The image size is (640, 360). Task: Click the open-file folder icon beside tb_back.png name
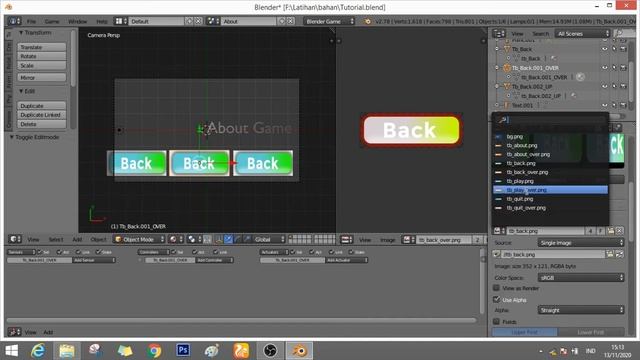coord(610,231)
